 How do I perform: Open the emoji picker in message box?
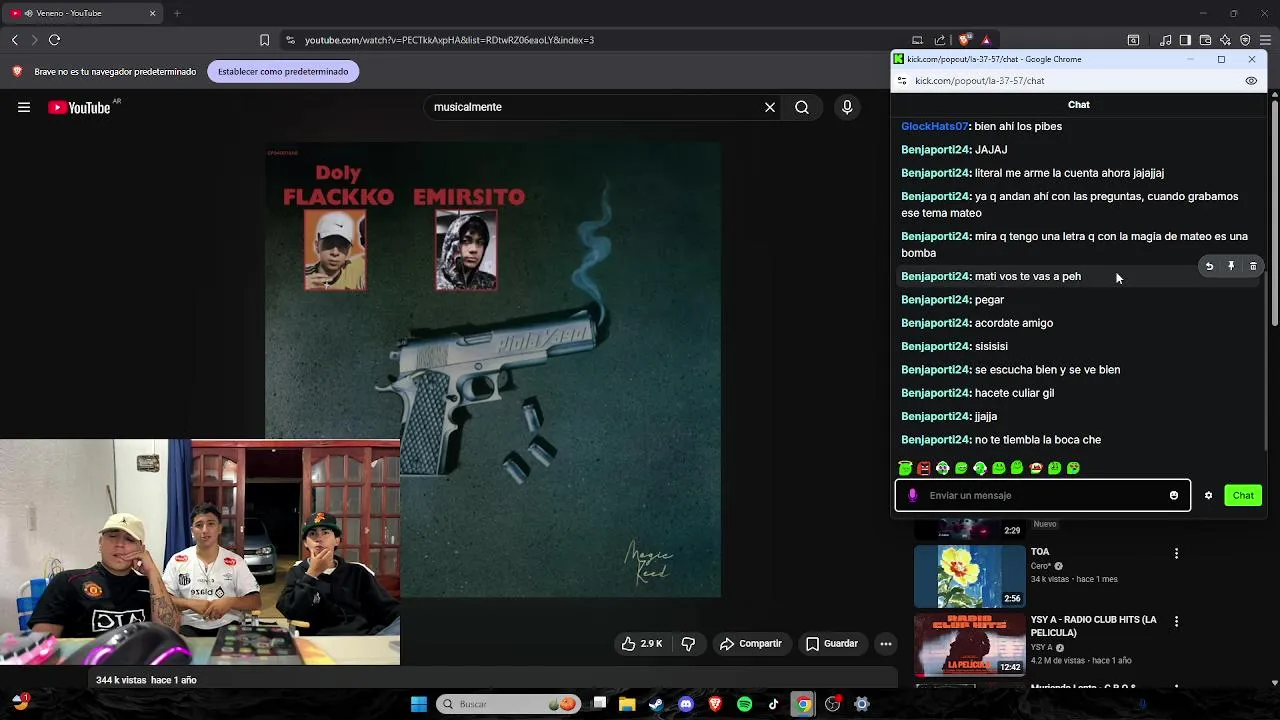(x=1174, y=495)
